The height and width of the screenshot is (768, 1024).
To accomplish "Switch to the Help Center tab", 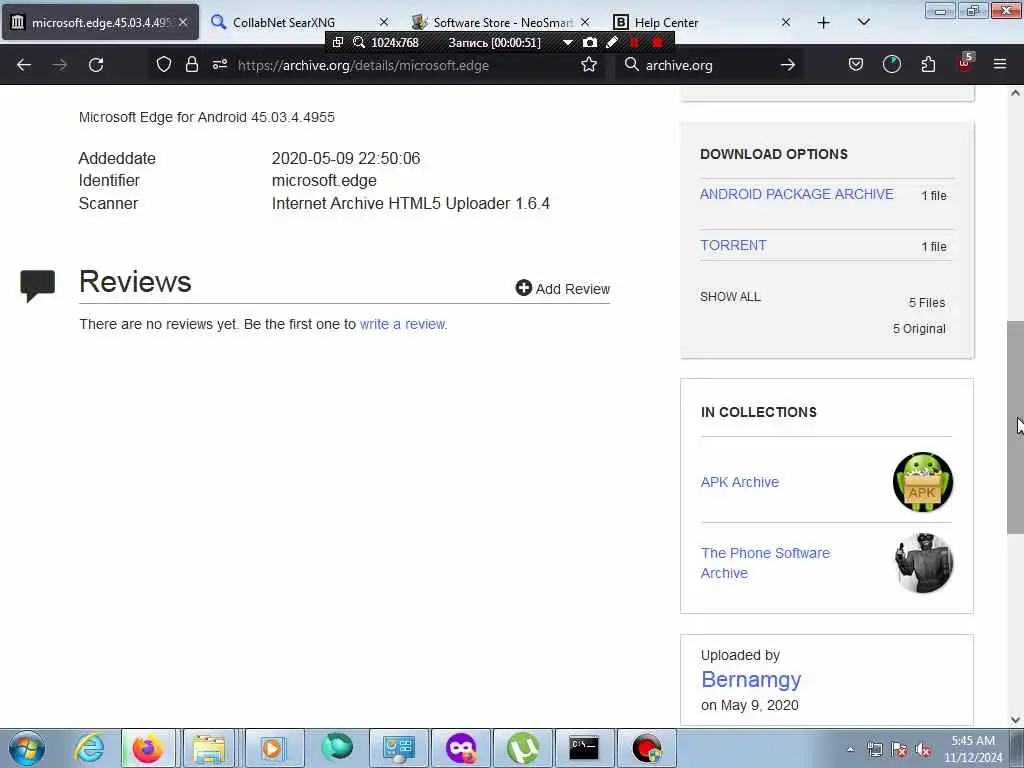I will coord(666,22).
